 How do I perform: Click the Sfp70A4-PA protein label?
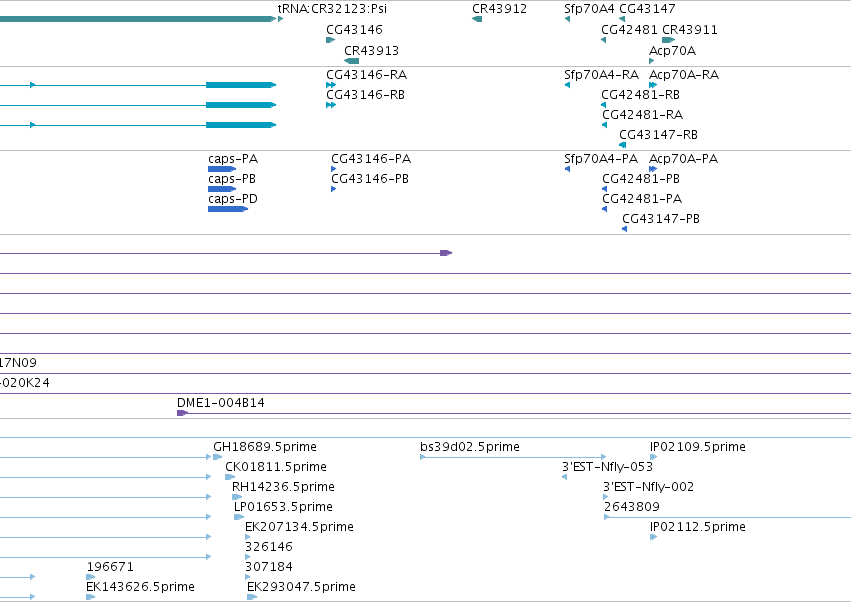[600, 159]
